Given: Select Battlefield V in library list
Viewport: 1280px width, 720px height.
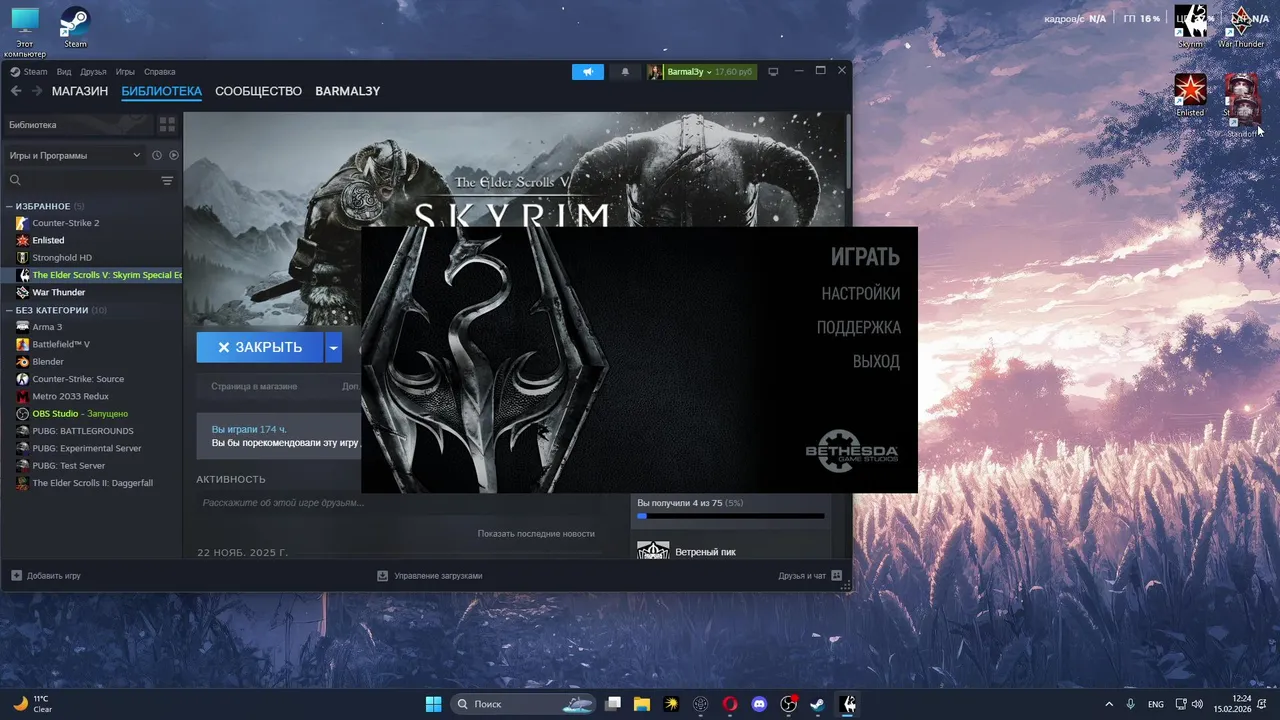Looking at the screenshot, I should coord(61,344).
